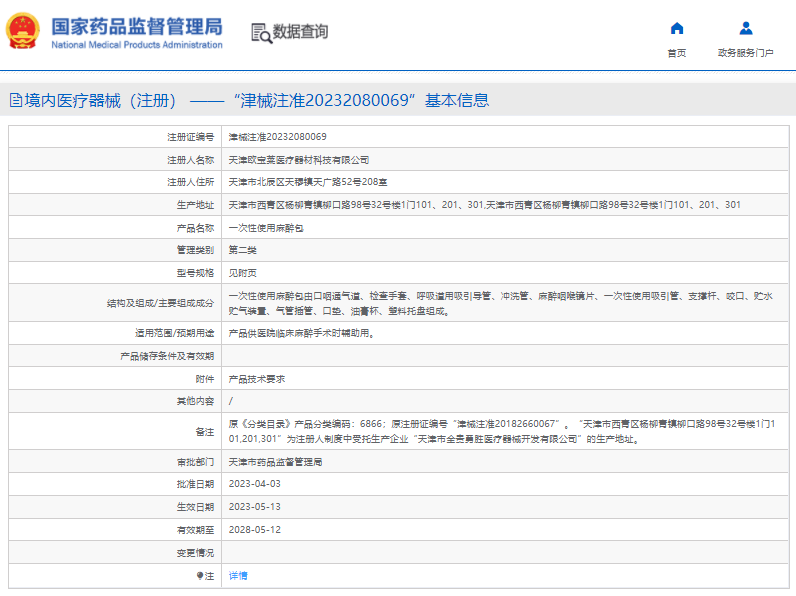
Task: Click the 注册人住所 label
Action: (x=190, y=182)
